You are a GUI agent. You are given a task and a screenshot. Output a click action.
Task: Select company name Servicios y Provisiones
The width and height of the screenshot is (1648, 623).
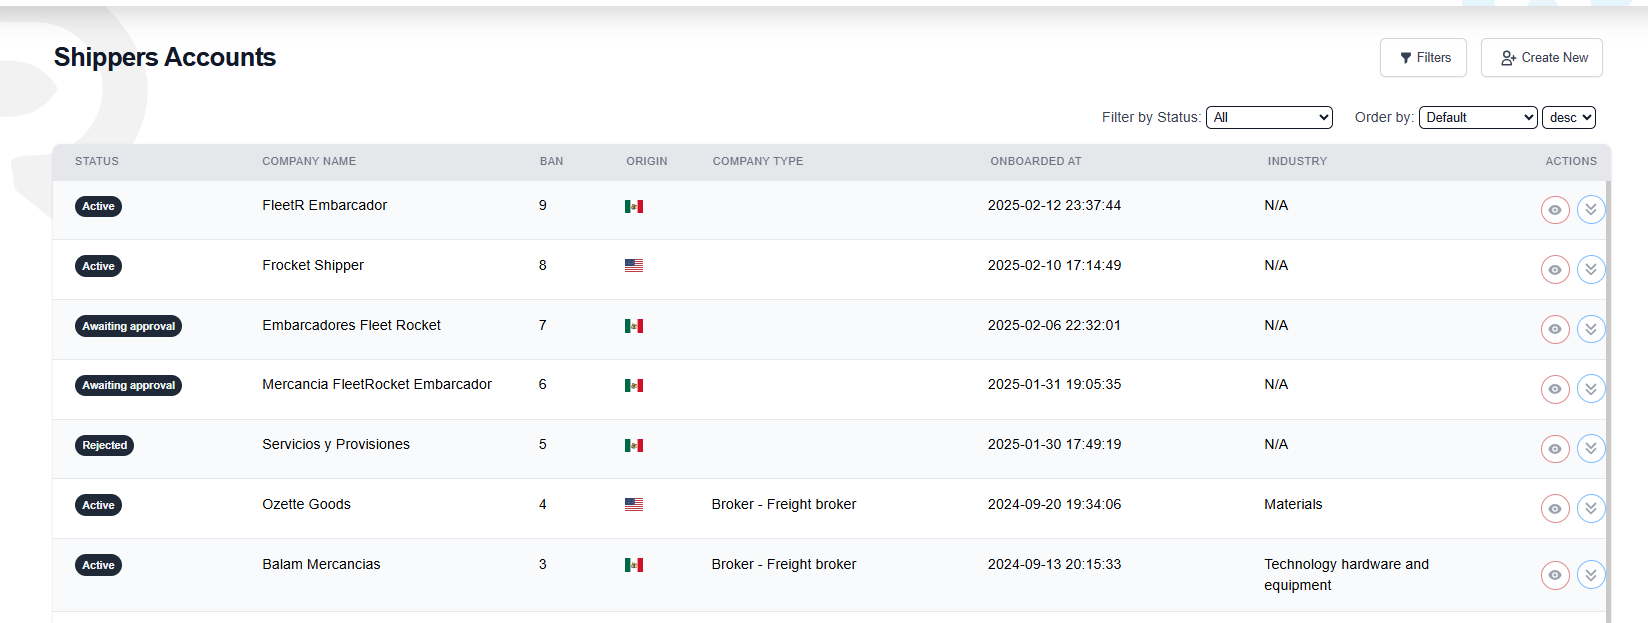[336, 444]
